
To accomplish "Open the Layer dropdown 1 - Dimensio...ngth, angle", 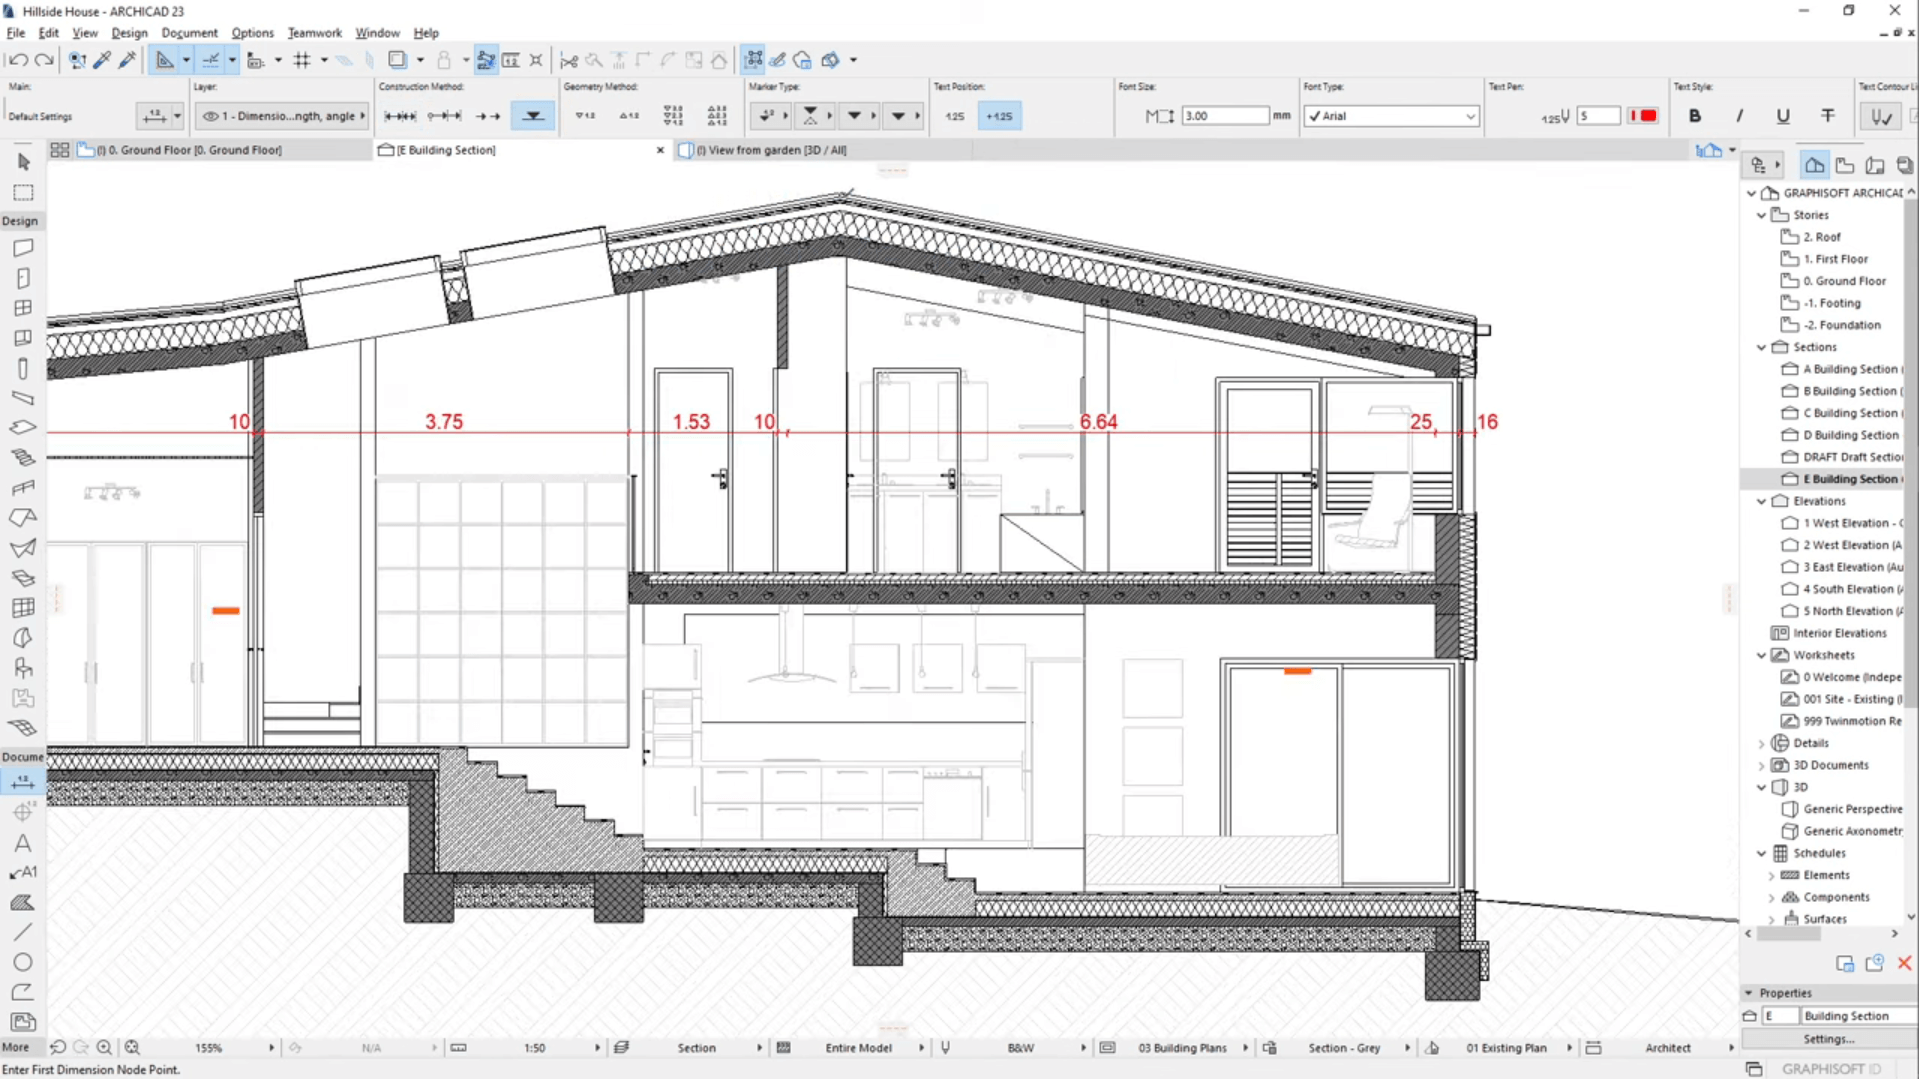I will (x=283, y=116).
